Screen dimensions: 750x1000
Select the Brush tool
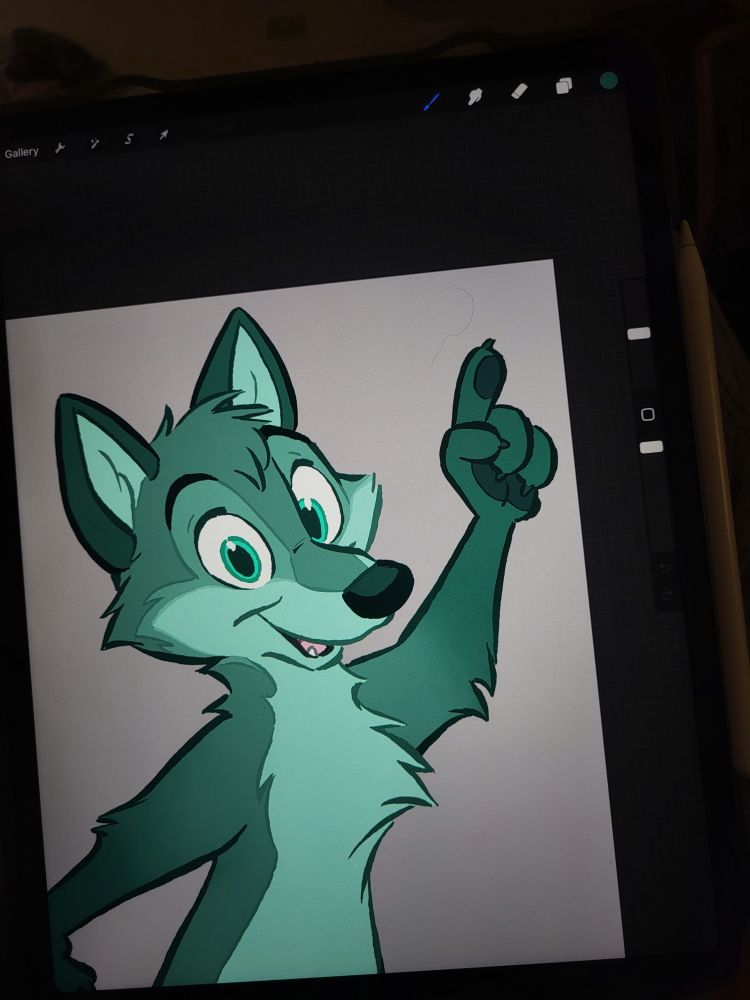[432, 101]
